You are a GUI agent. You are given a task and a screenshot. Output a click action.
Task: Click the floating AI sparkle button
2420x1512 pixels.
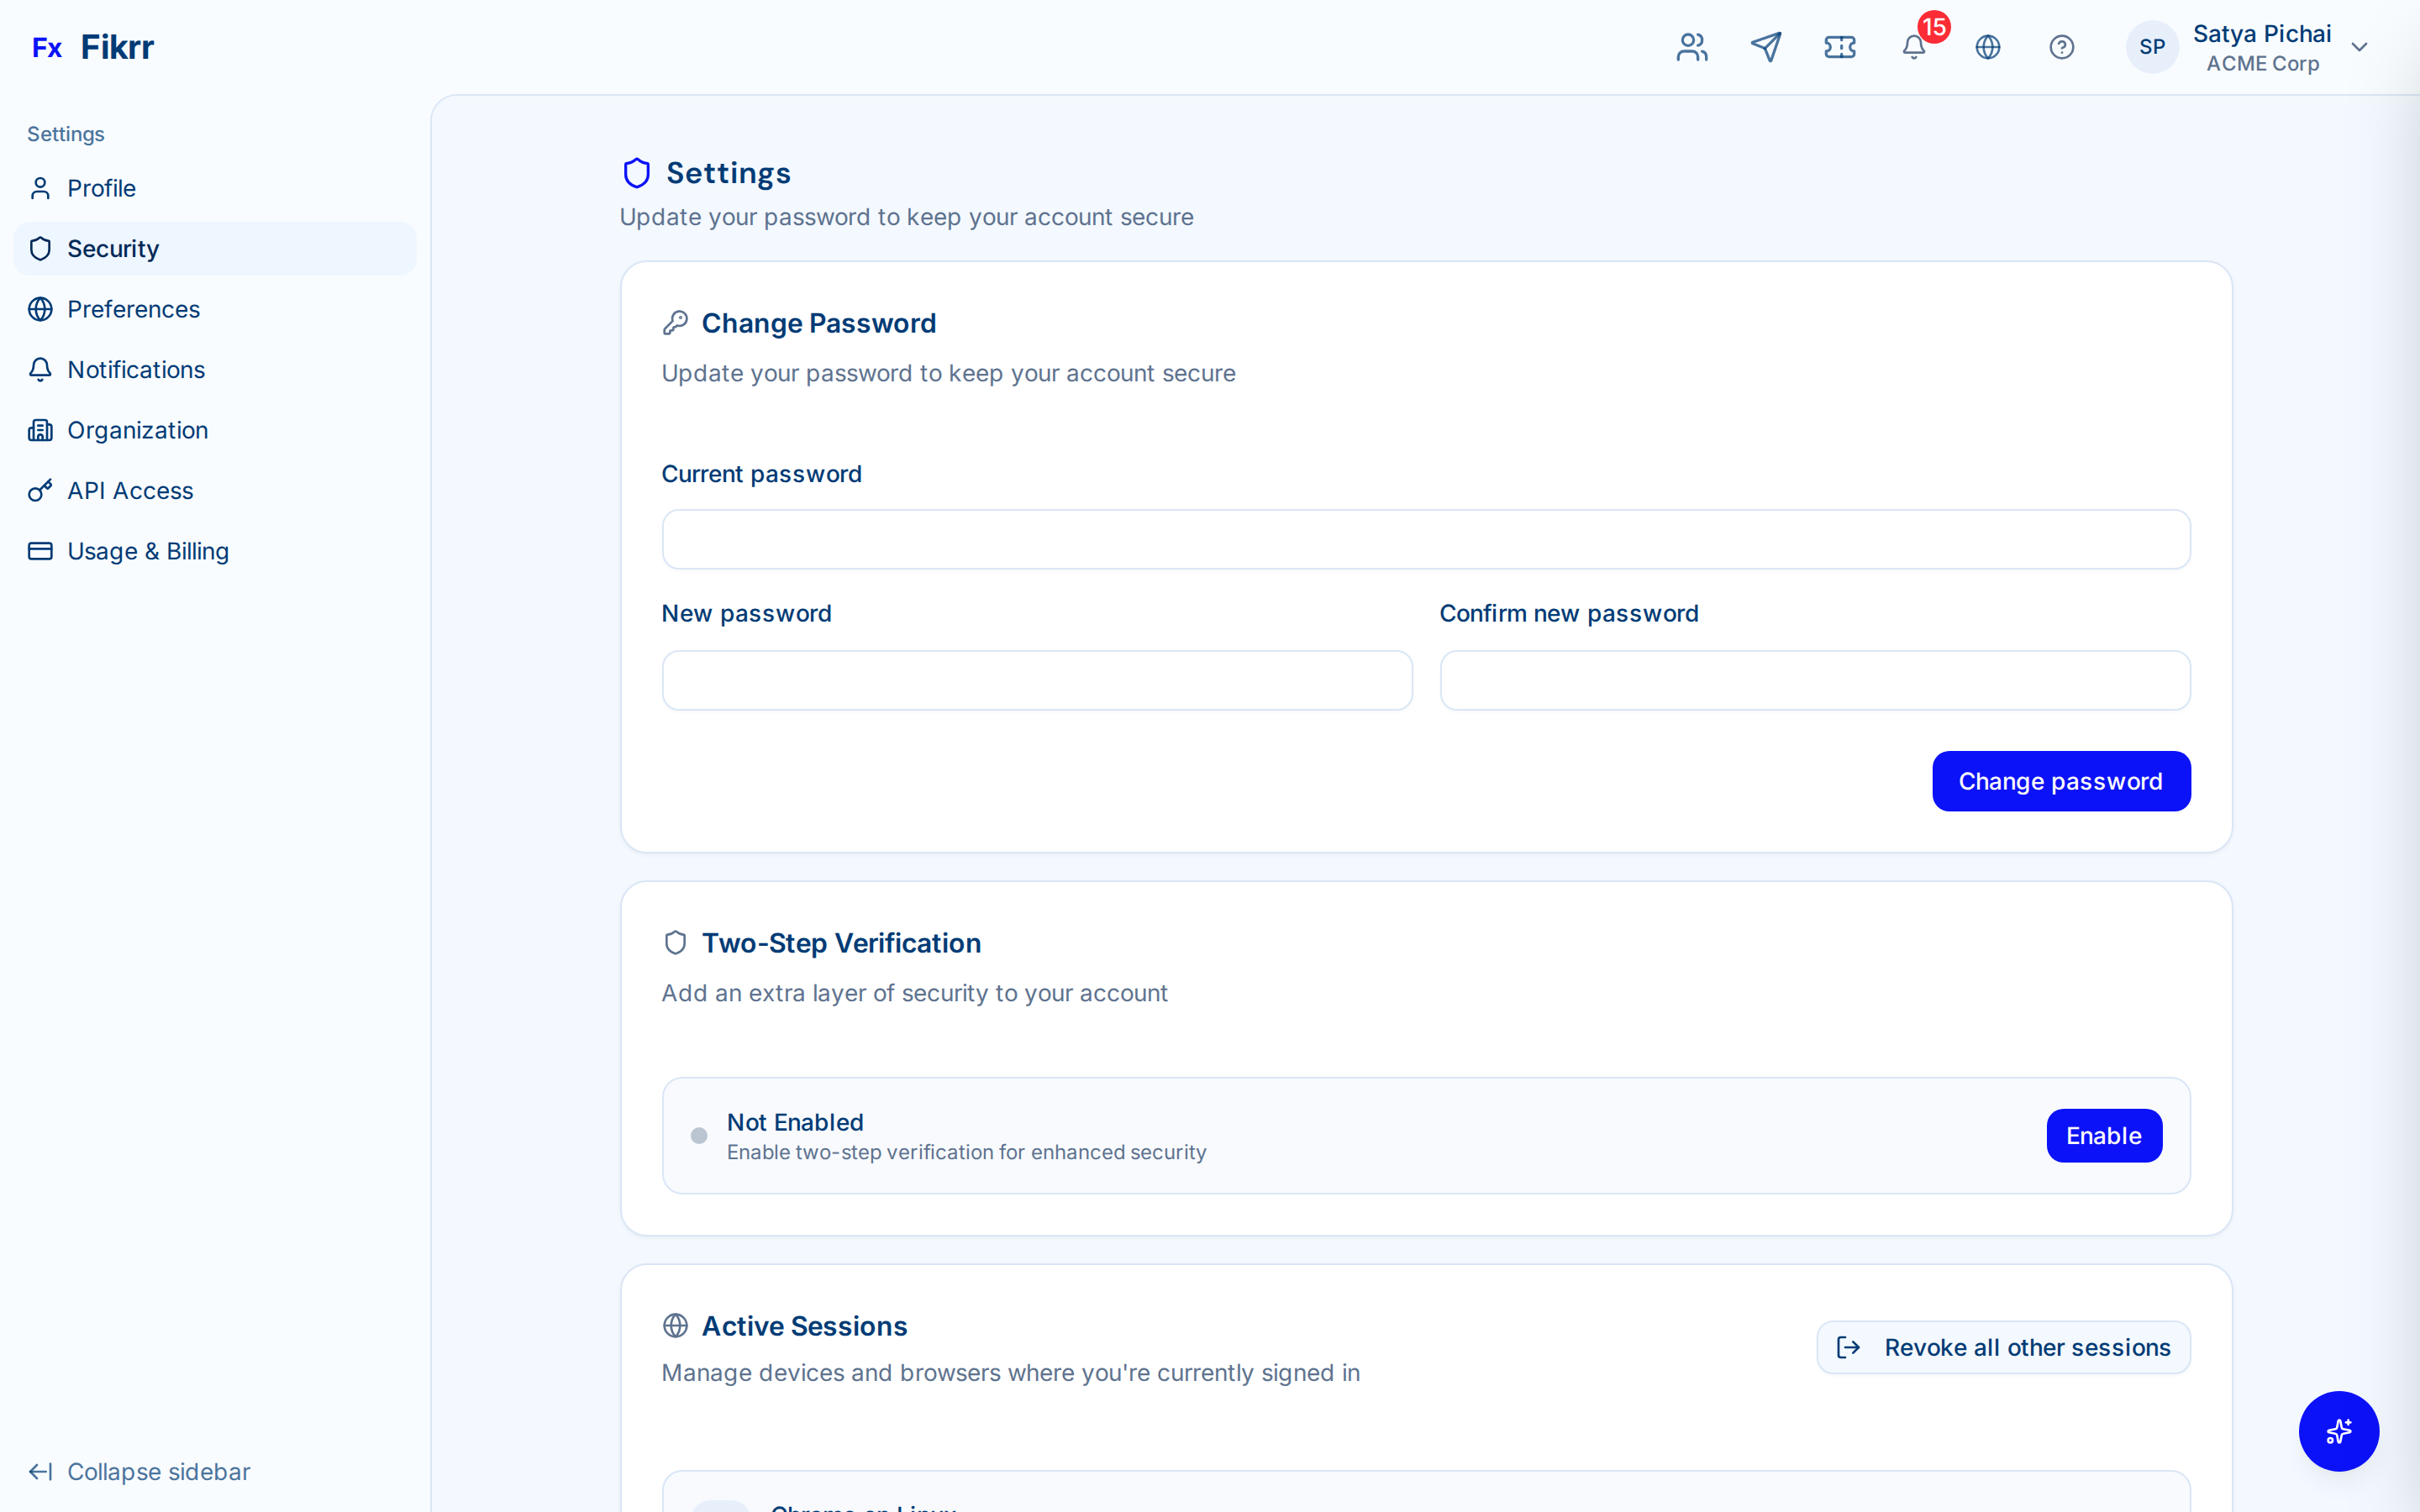tap(2338, 1431)
